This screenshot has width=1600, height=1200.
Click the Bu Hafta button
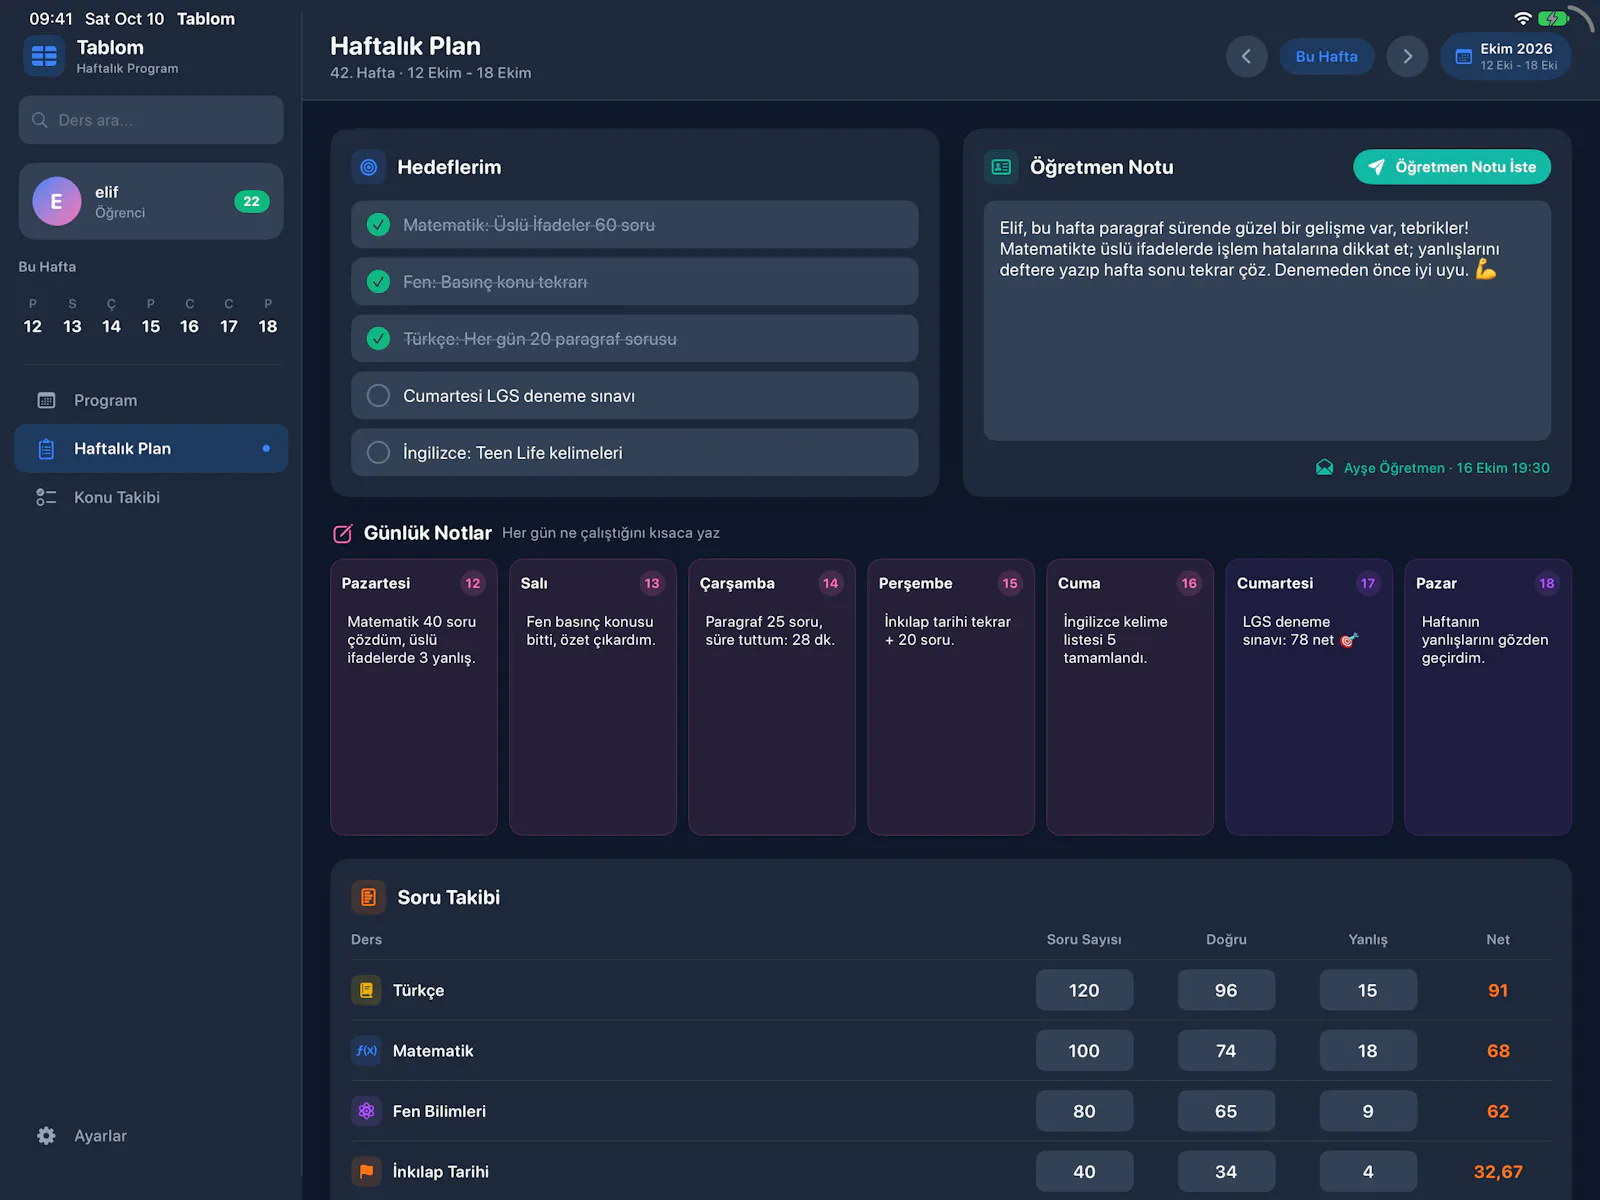pyautogui.click(x=1326, y=56)
